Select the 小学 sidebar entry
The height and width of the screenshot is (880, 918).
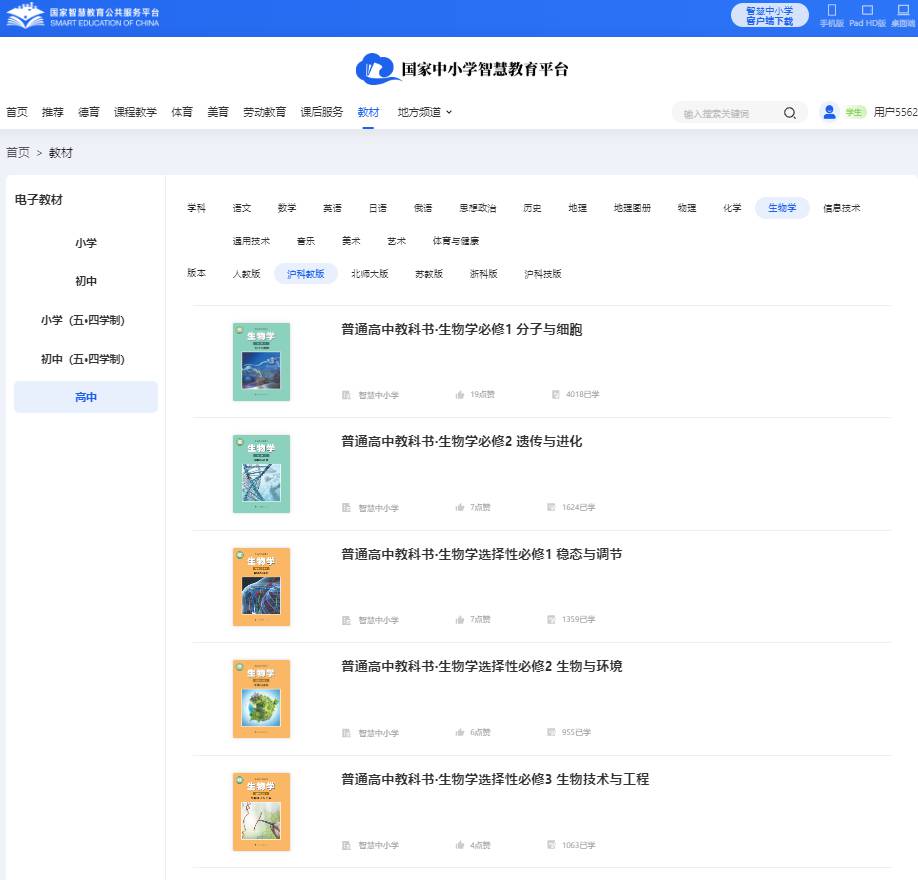pyautogui.click(x=85, y=242)
